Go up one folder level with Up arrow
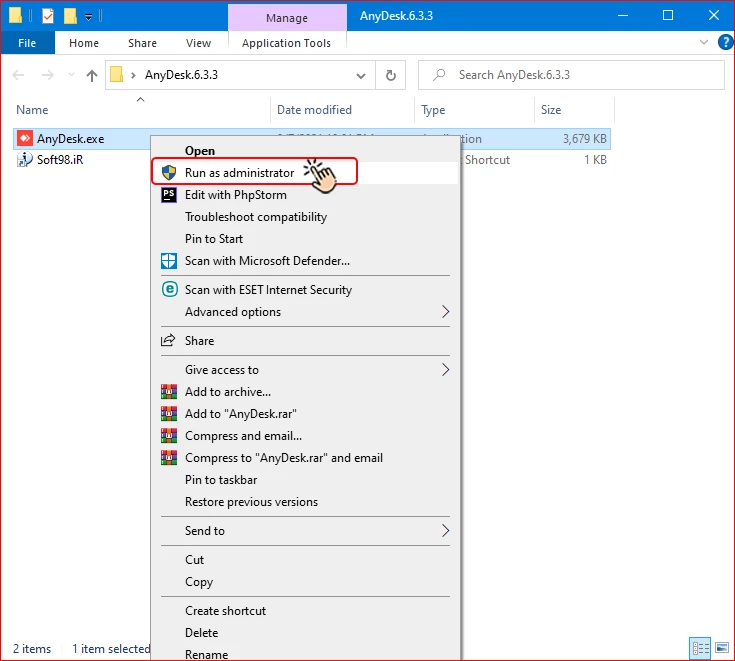 [x=92, y=75]
